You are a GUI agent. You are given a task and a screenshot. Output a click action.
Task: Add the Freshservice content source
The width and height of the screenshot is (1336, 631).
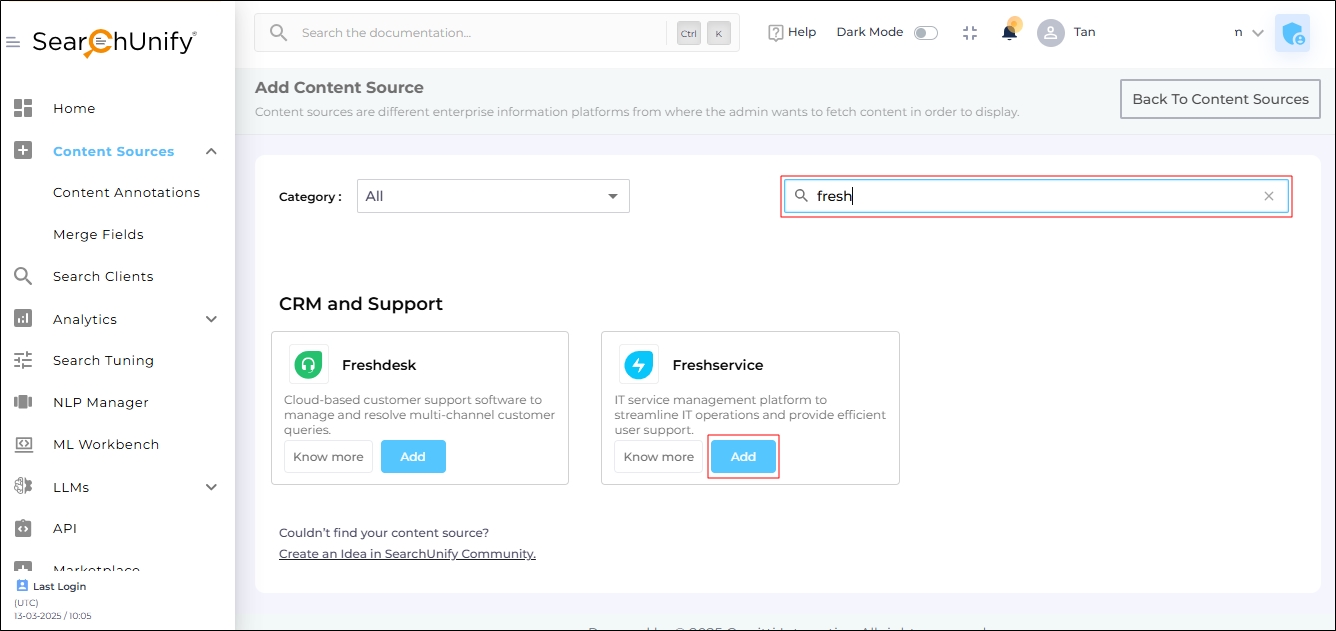(743, 457)
